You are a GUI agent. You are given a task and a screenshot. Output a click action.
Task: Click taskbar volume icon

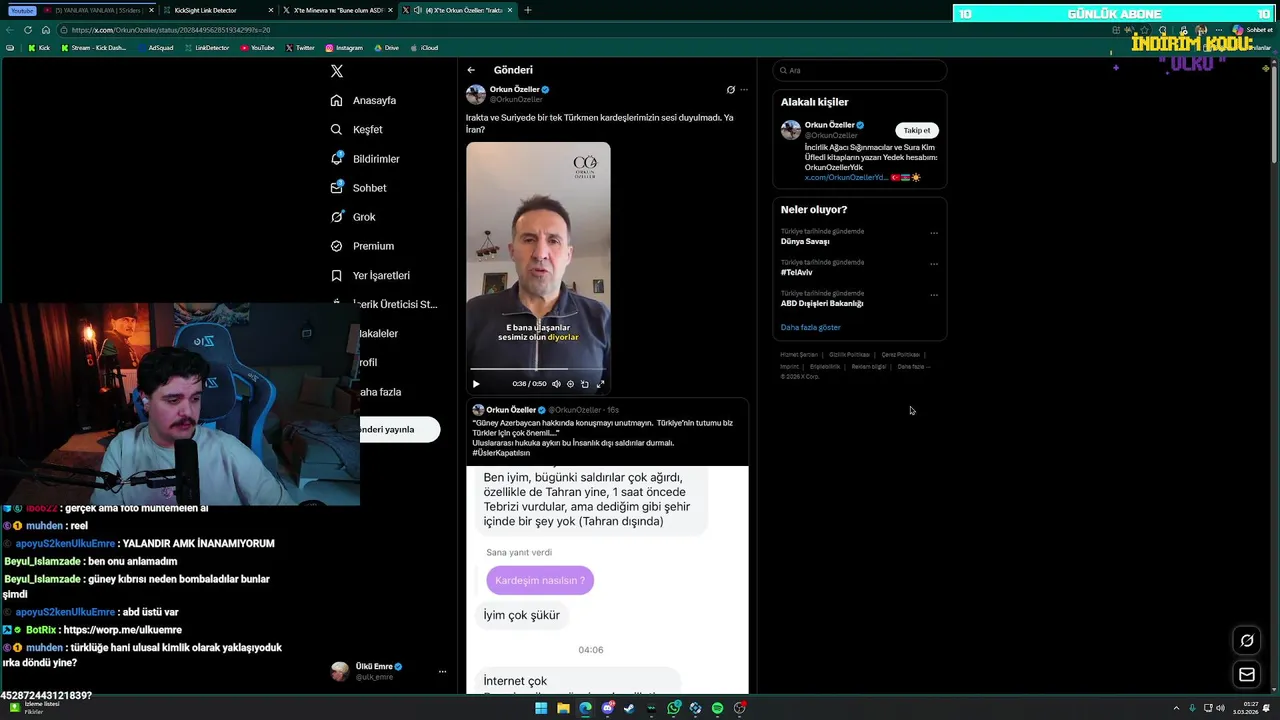tap(1220, 708)
